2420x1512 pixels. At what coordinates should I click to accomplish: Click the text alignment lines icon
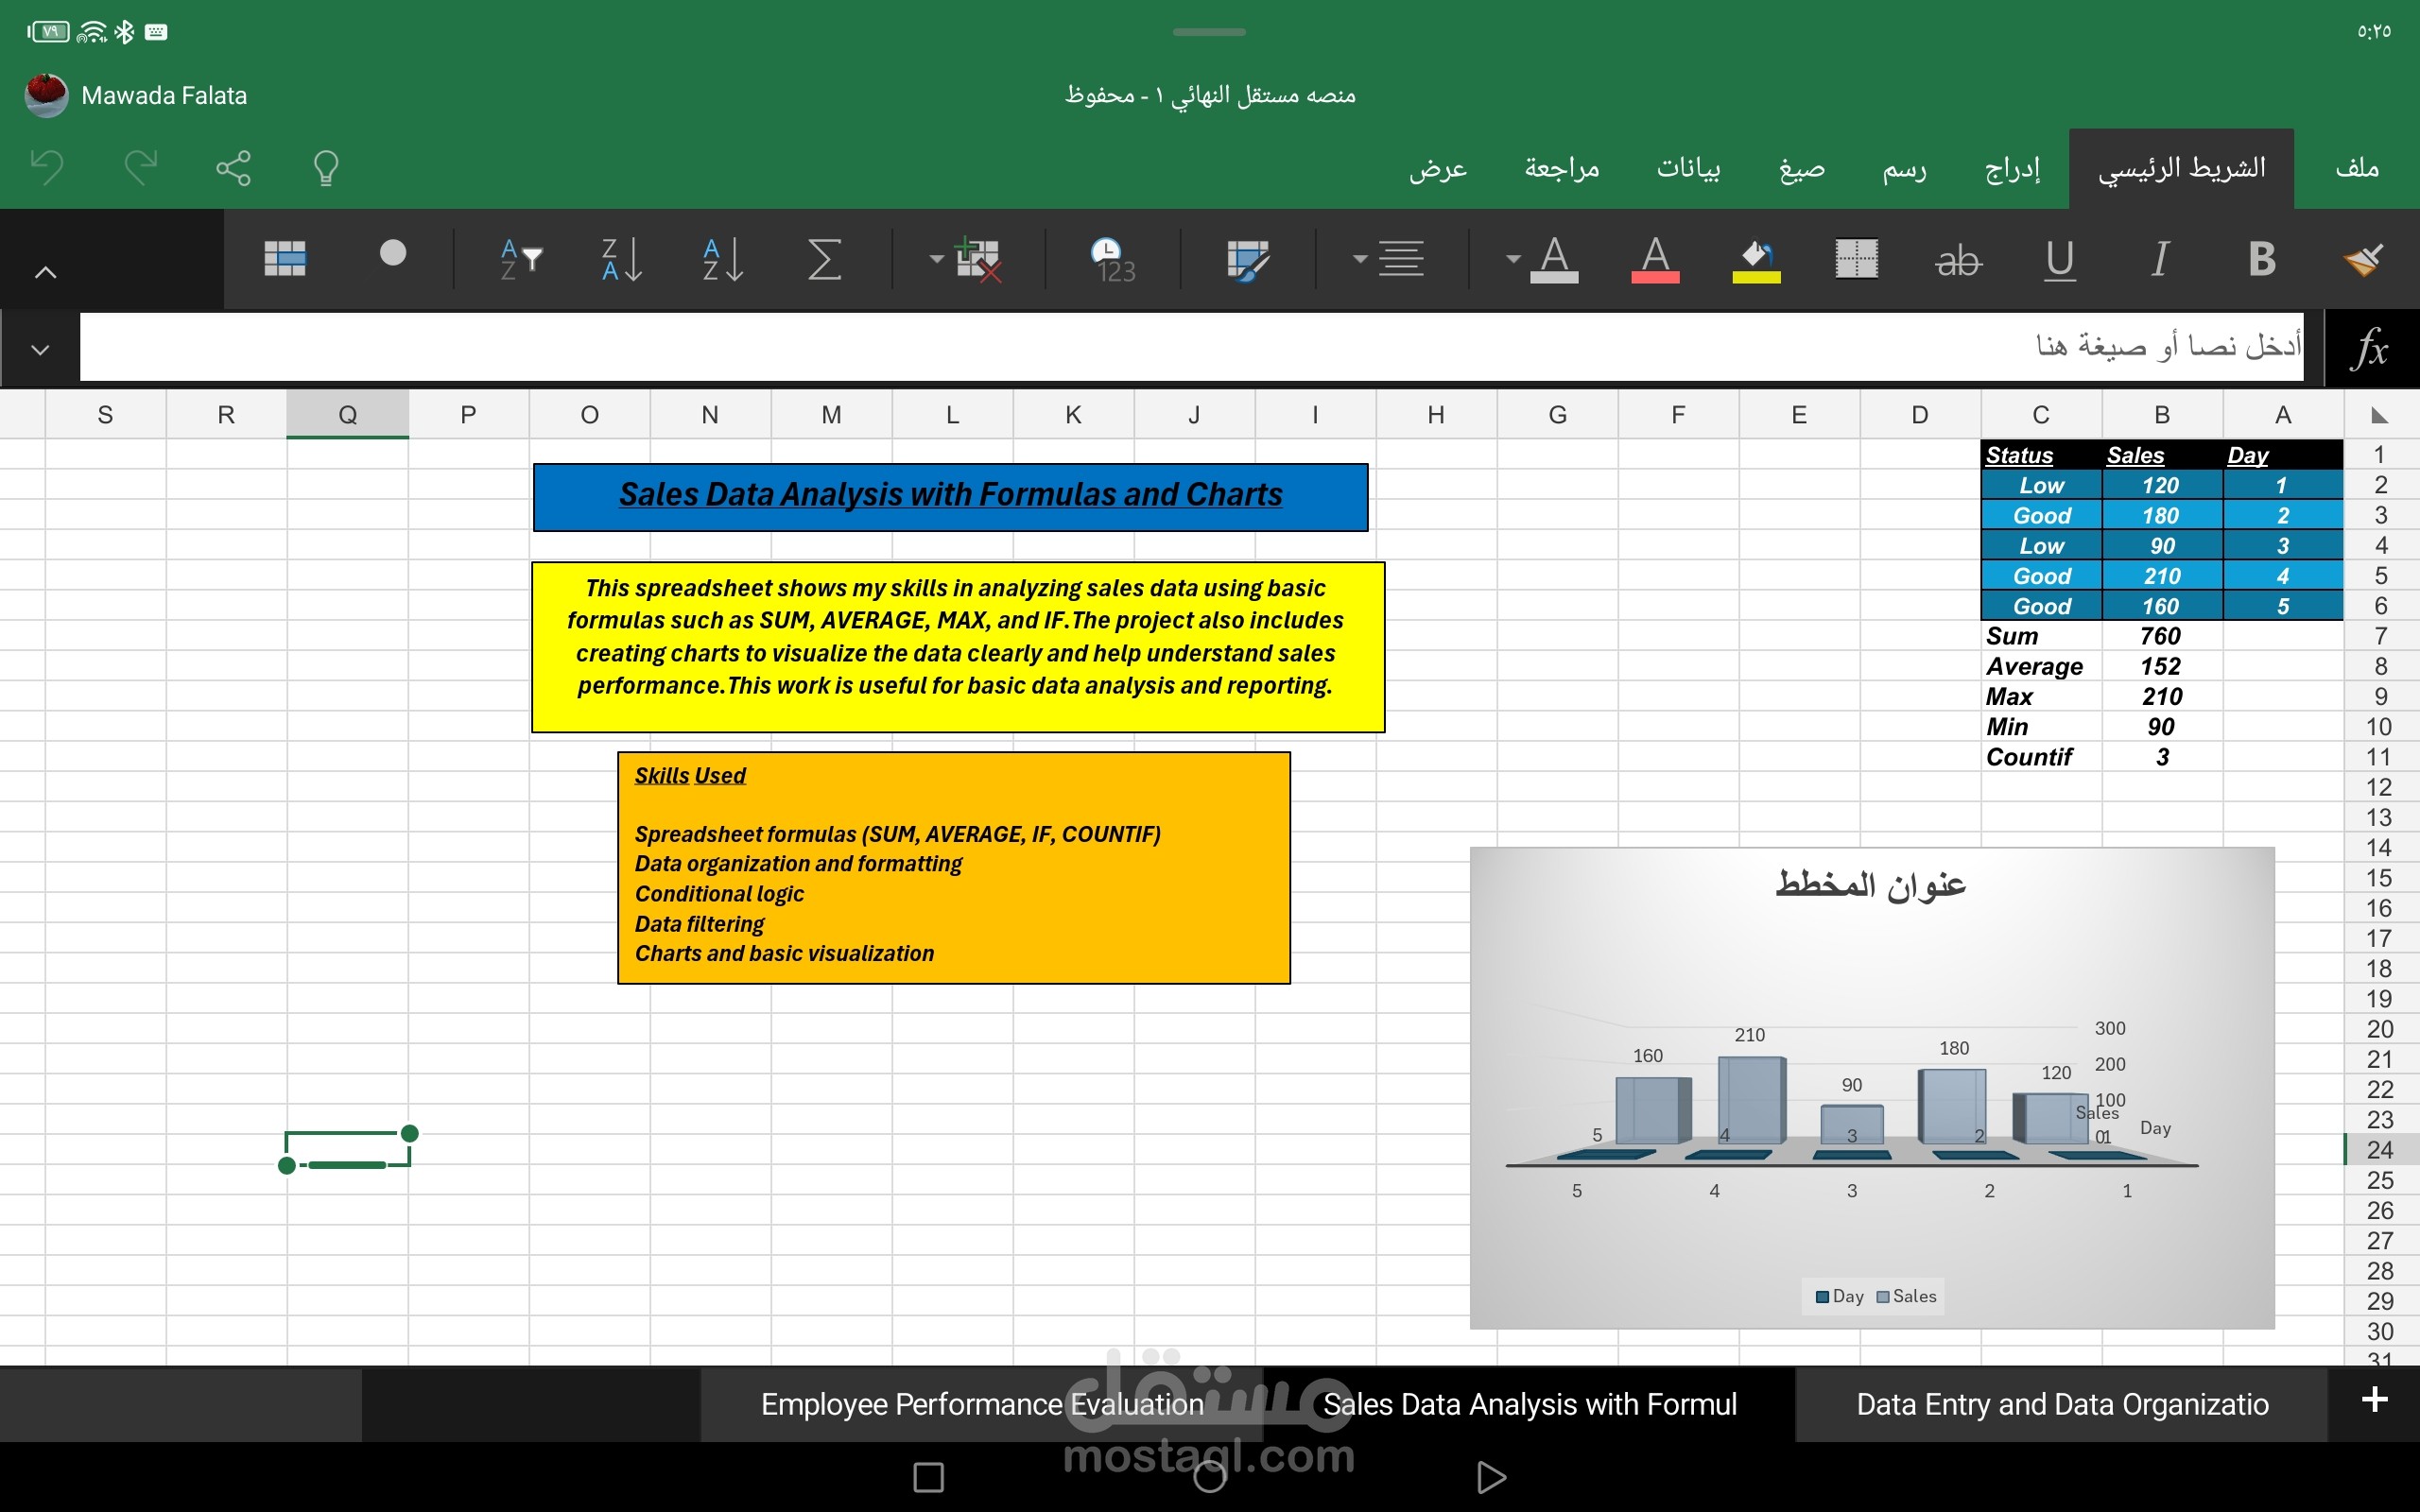coord(1401,259)
